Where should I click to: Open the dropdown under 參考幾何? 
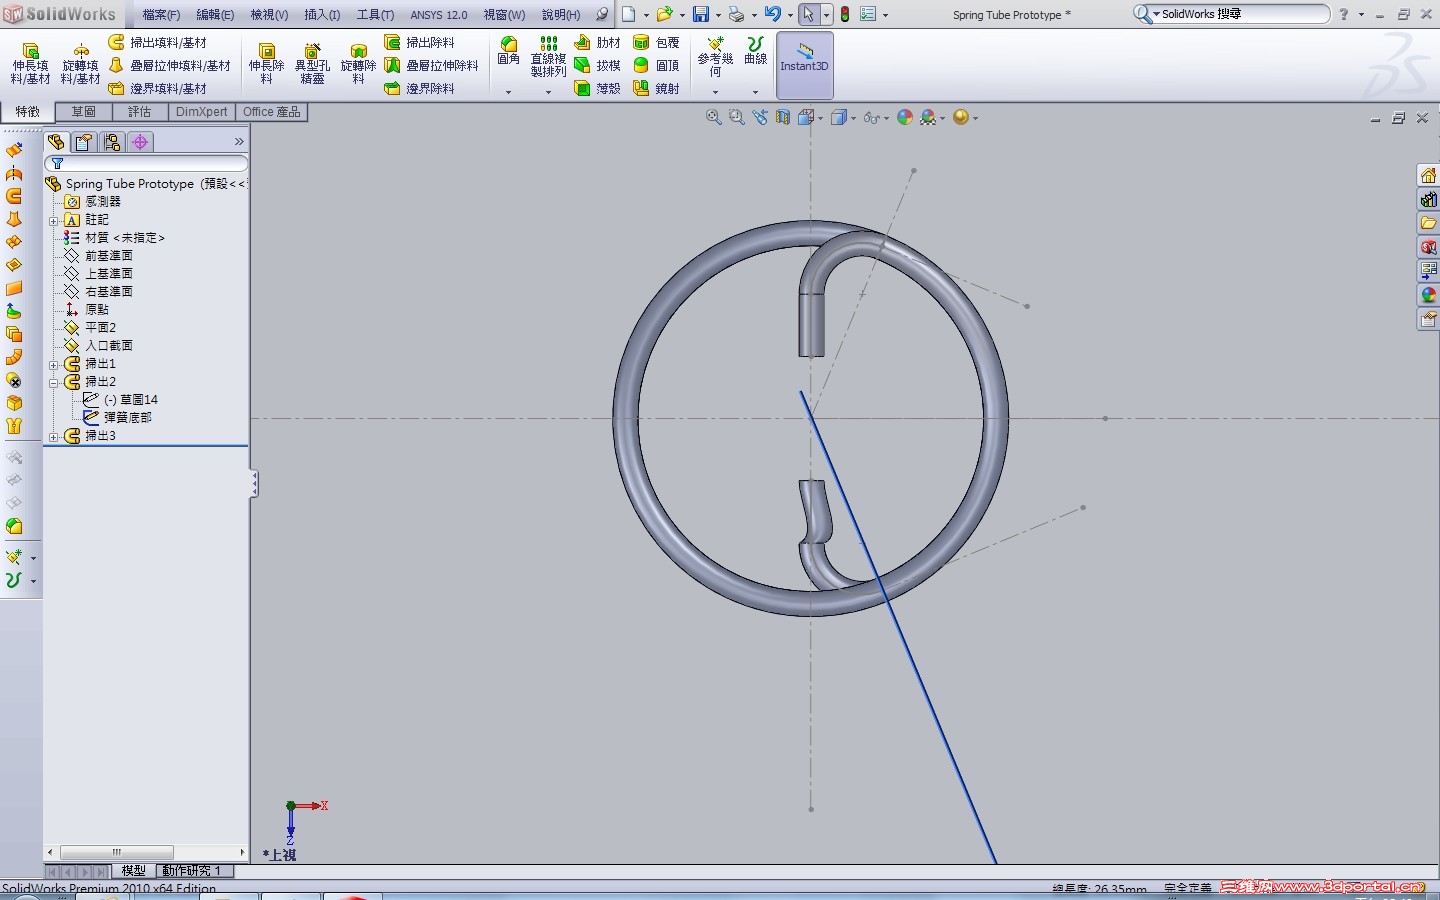(x=715, y=92)
